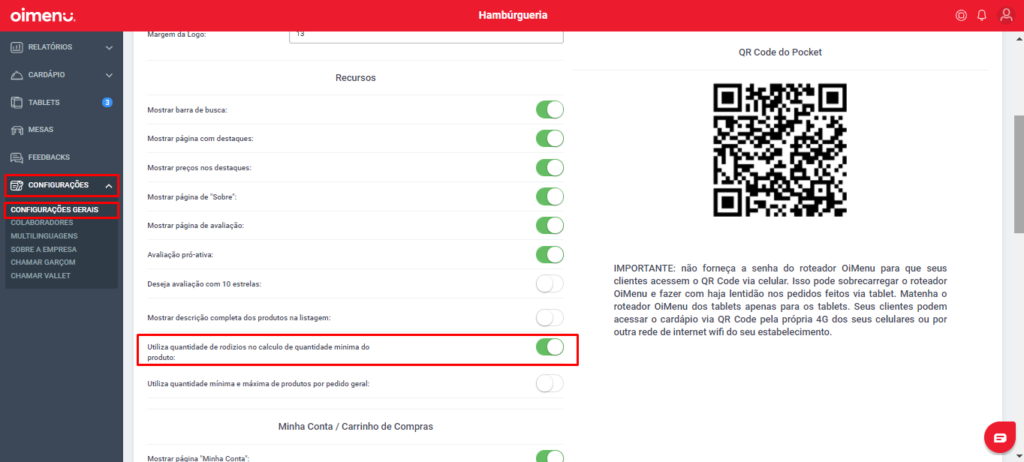Click QR Code do Pocket heading
The width and height of the screenshot is (1024, 462).
(780, 52)
